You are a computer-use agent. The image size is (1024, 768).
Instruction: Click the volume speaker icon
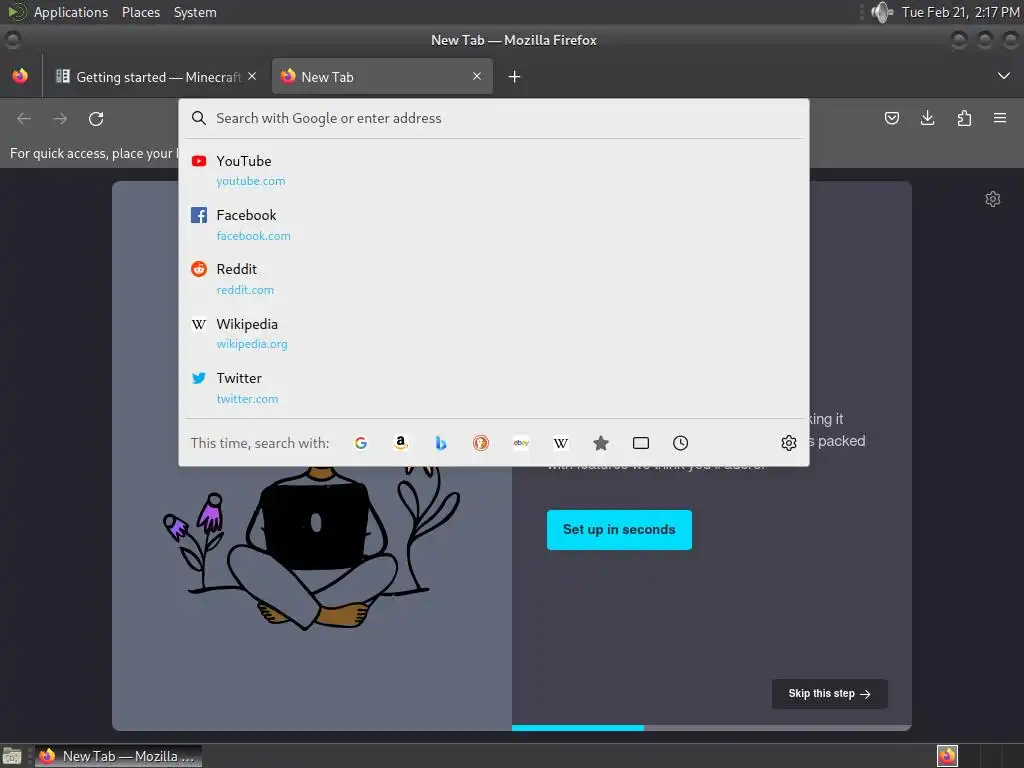pos(882,12)
